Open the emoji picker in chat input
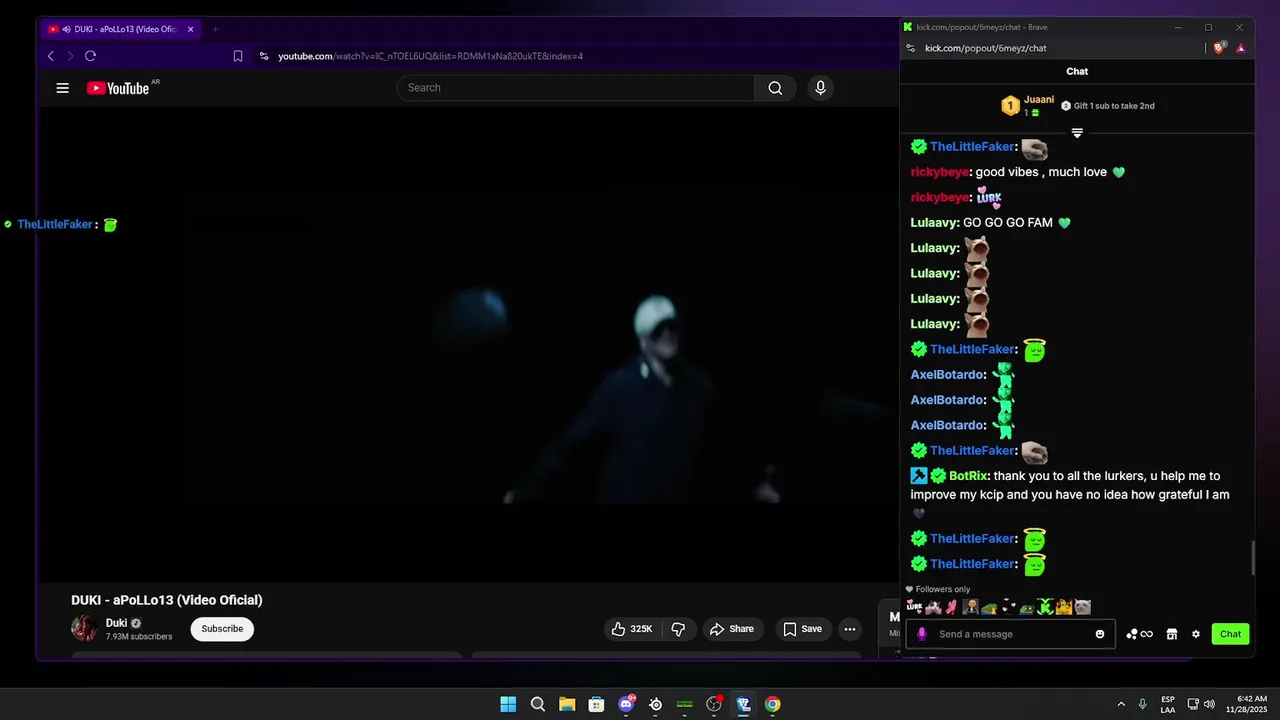The width and height of the screenshot is (1280, 720). [1100, 634]
